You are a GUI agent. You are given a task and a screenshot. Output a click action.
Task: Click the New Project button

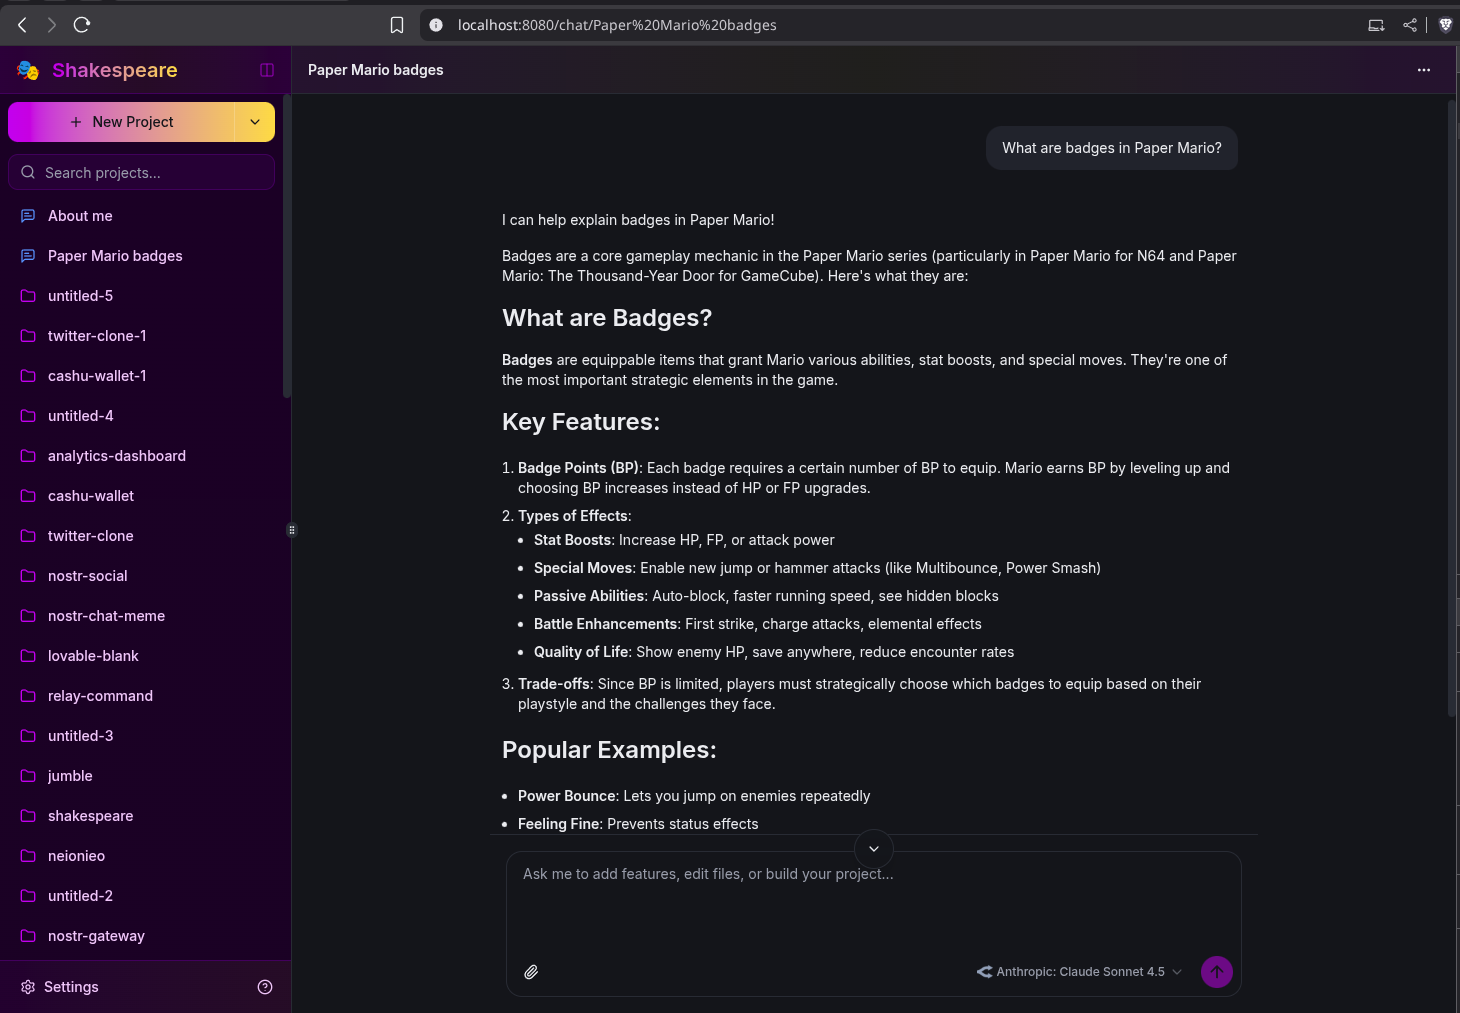pyautogui.click(x=122, y=122)
